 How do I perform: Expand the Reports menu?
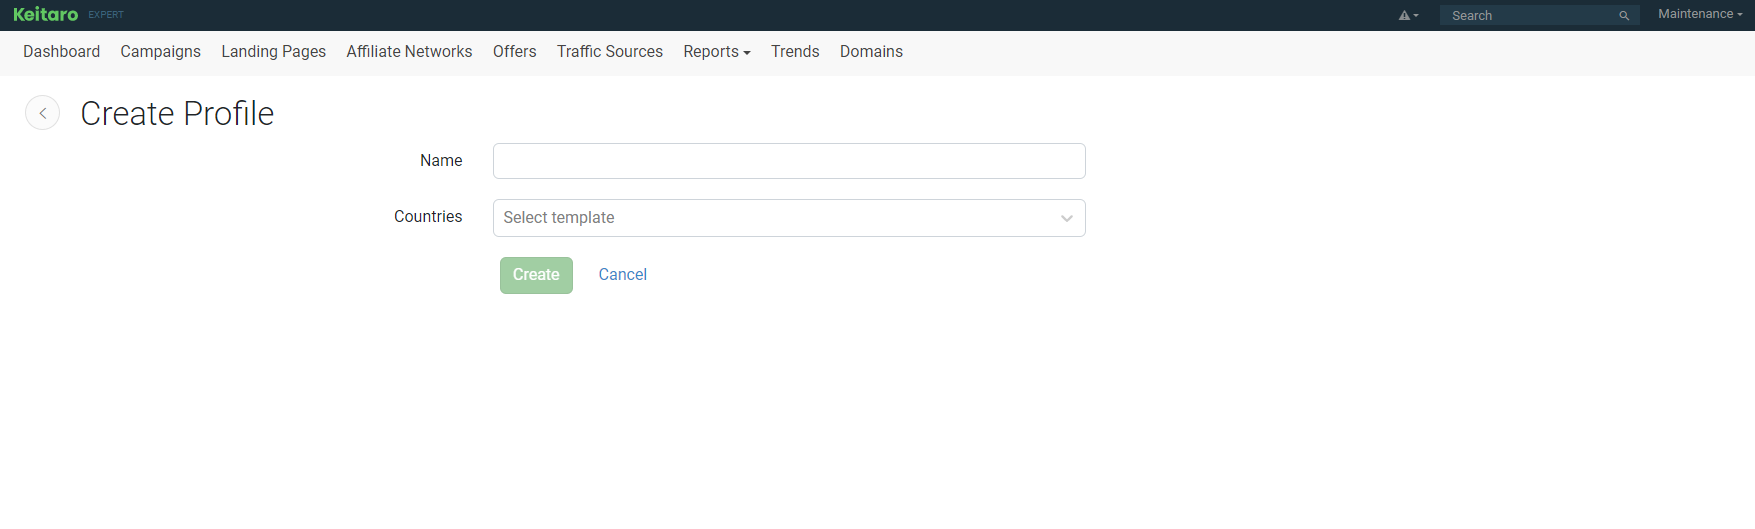(716, 52)
